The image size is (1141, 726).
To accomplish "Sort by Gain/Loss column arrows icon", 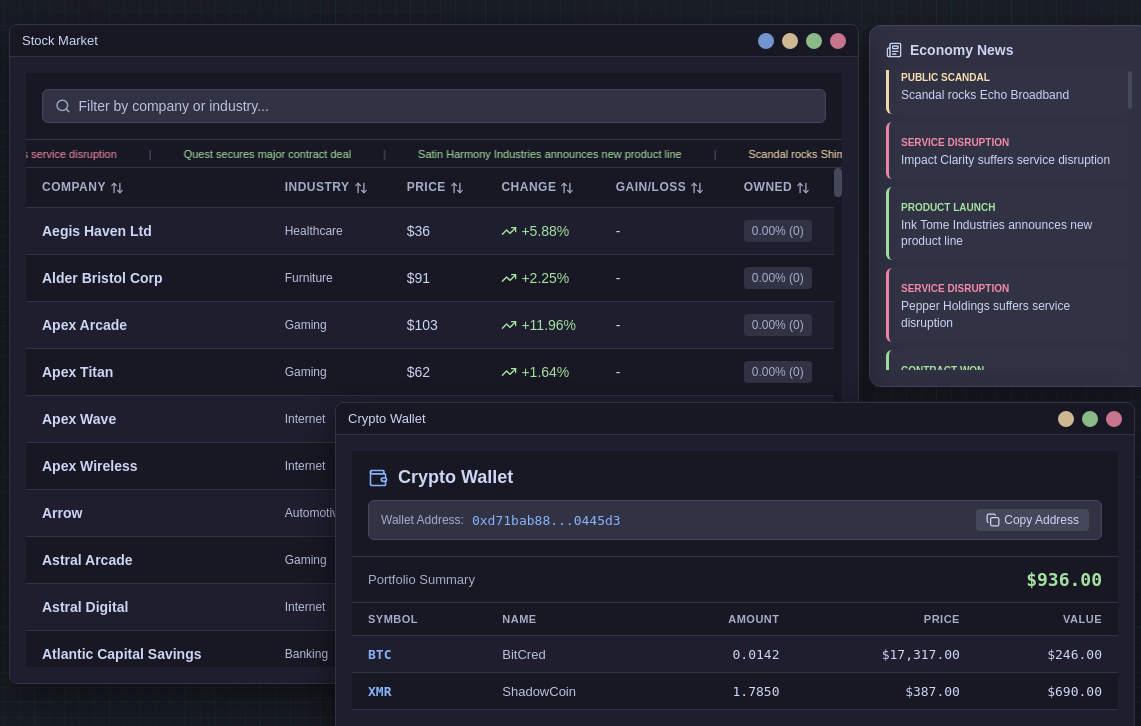I will pos(696,188).
